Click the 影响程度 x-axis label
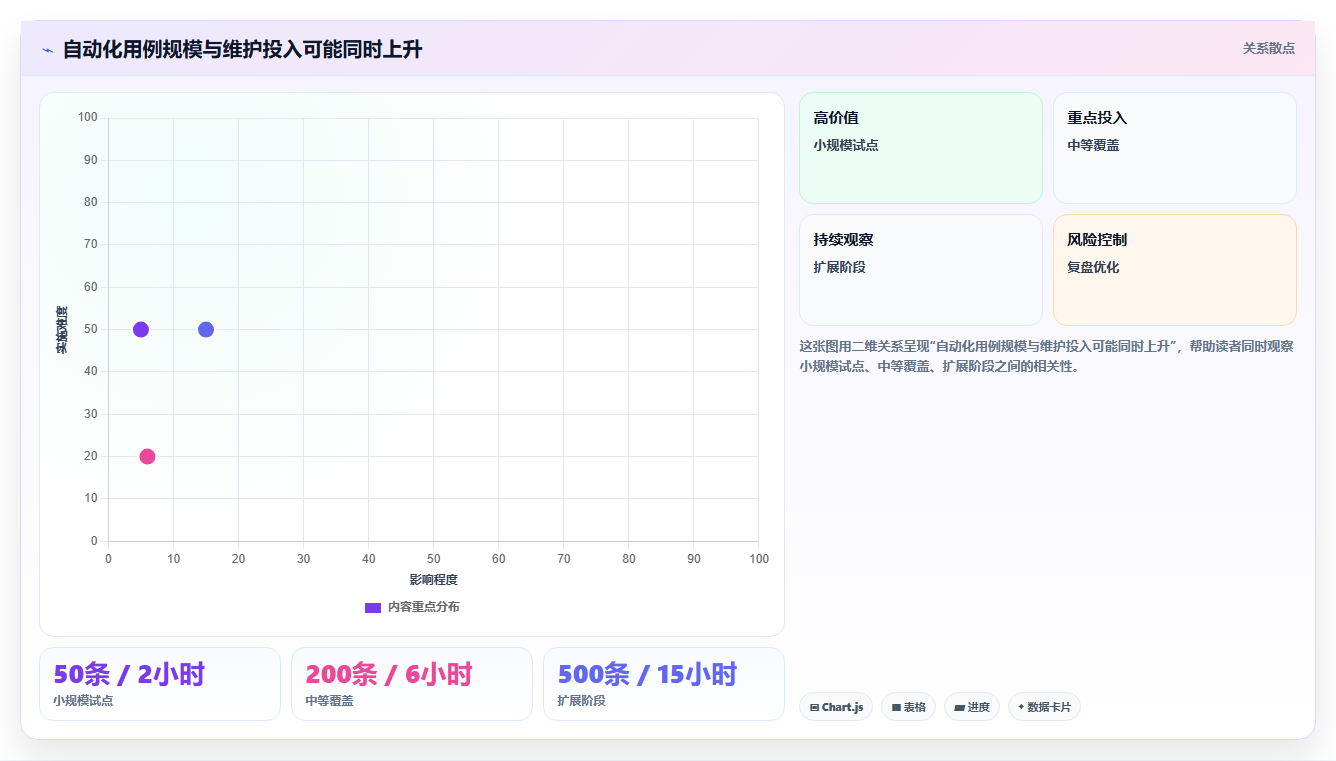The height and width of the screenshot is (761, 1336). point(433,580)
